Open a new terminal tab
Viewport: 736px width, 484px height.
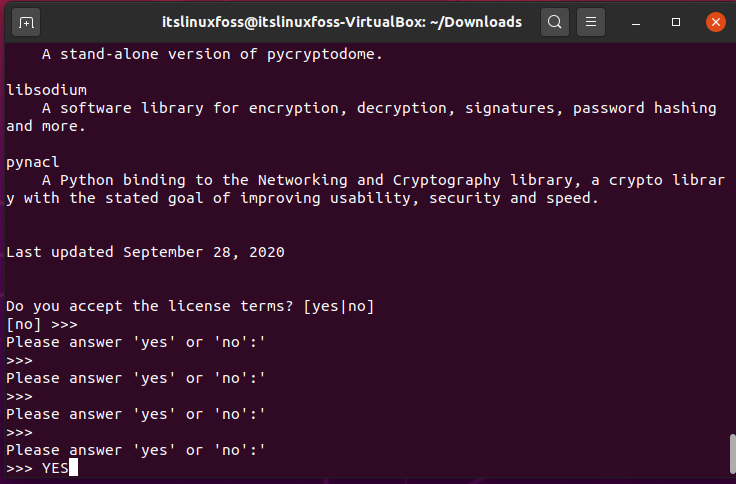click(26, 22)
